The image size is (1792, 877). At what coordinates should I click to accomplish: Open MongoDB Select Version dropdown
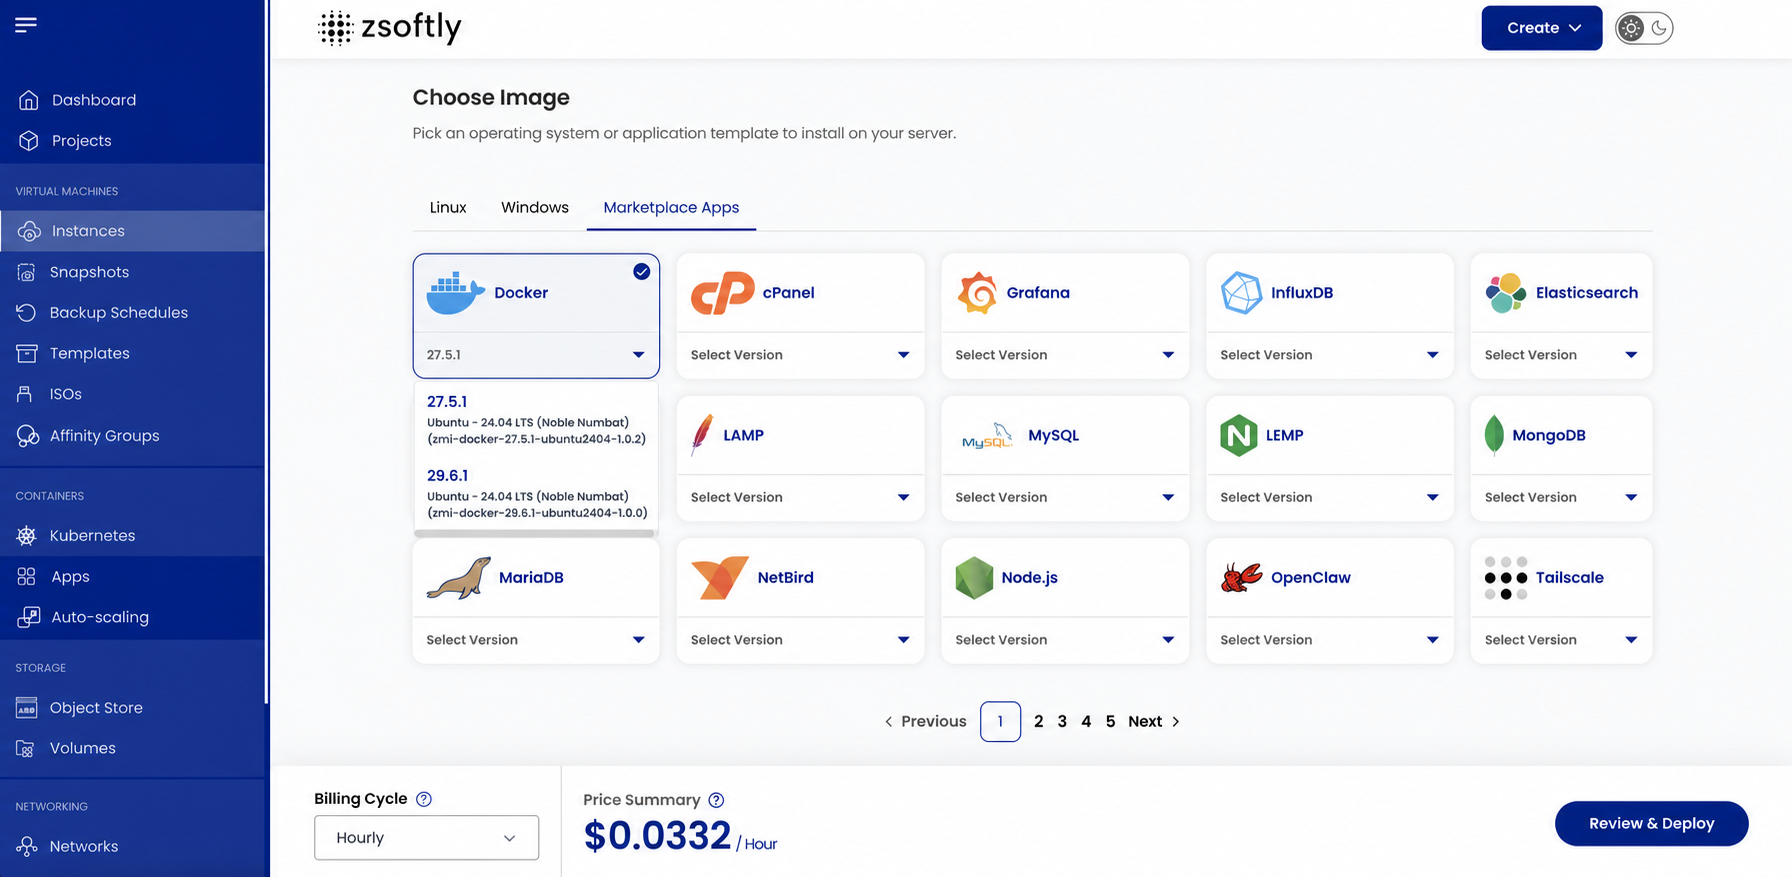1561,497
